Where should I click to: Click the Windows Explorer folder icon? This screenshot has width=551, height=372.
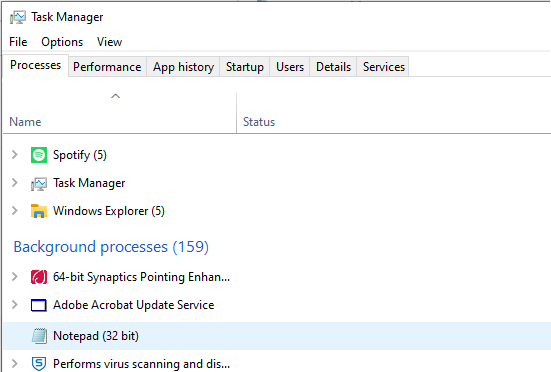(39, 211)
